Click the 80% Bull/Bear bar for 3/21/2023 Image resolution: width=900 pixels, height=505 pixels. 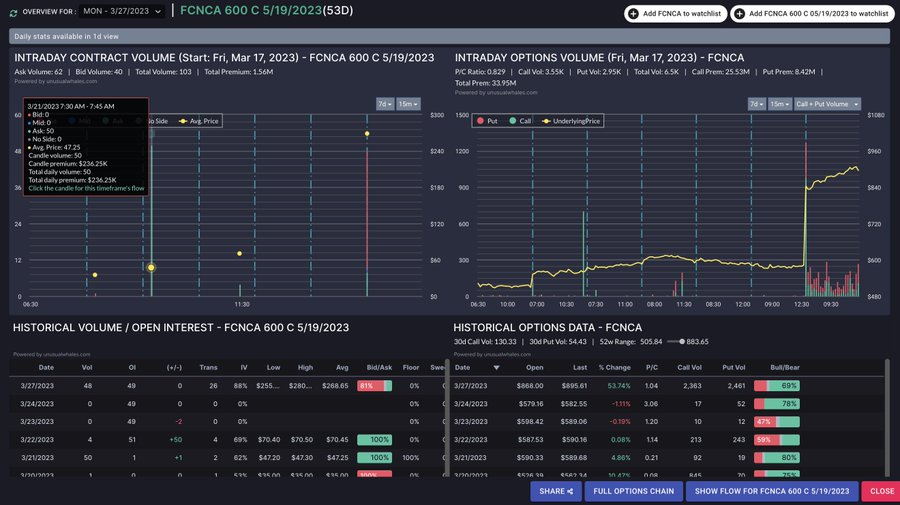point(777,457)
